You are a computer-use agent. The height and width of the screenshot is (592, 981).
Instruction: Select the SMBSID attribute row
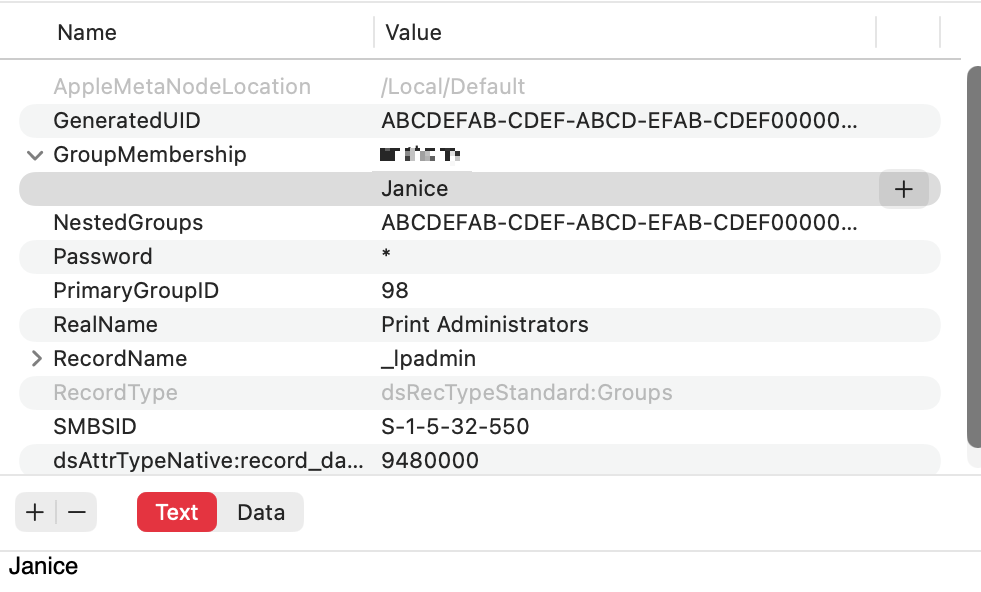point(95,427)
